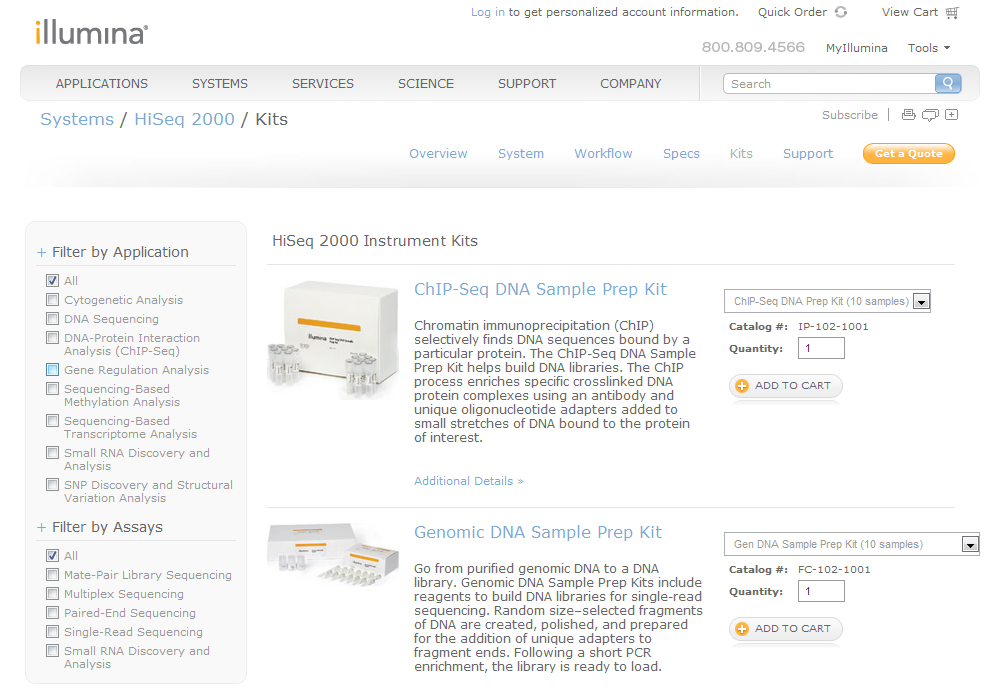
Task: Click the Get a Quote button
Action: (x=909, y=154)
